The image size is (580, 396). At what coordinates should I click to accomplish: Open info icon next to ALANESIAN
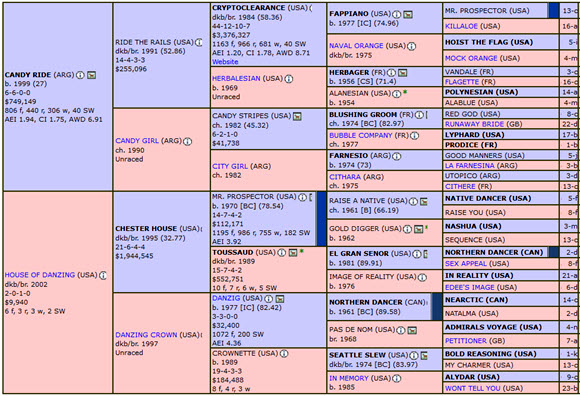click(x=397, y=94)
